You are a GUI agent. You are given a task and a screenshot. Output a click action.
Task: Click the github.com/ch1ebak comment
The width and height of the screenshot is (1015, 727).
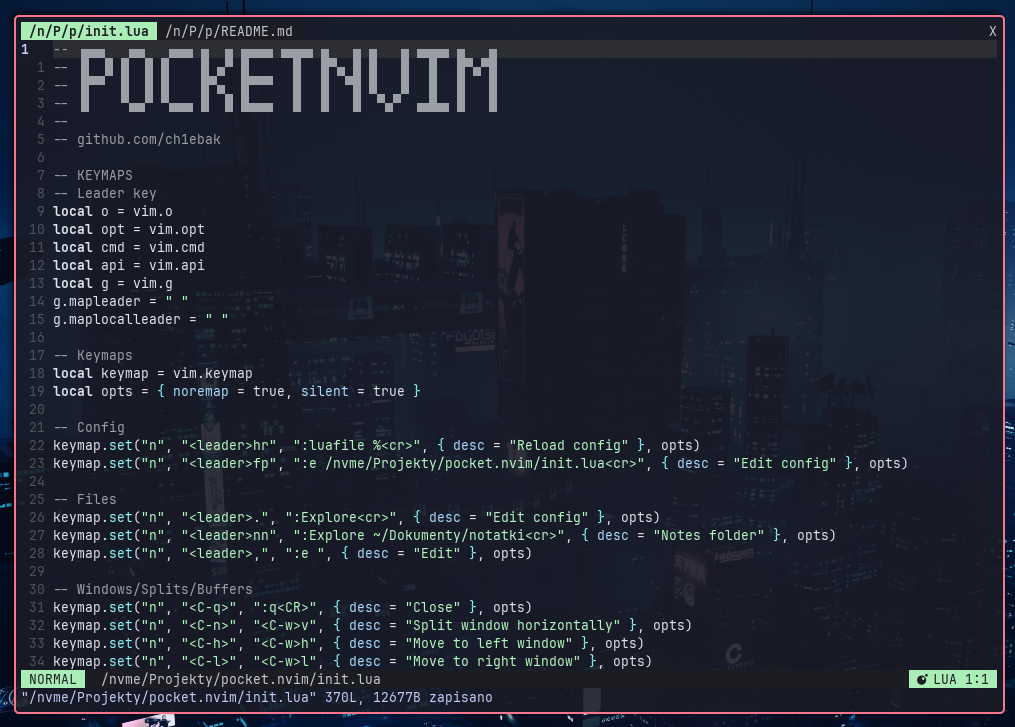coord(149,139)
